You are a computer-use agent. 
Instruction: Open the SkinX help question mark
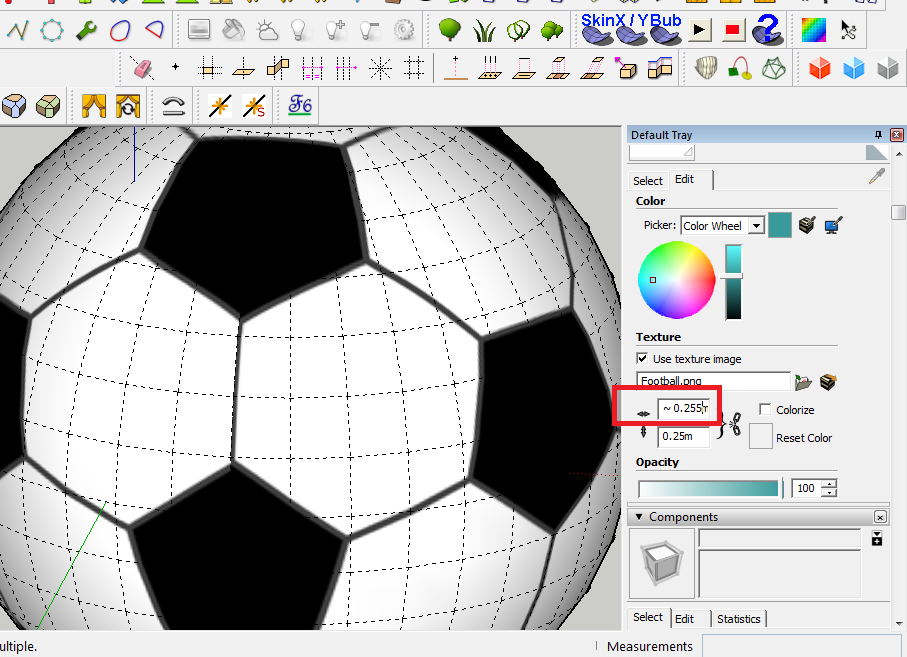point(768,29)
